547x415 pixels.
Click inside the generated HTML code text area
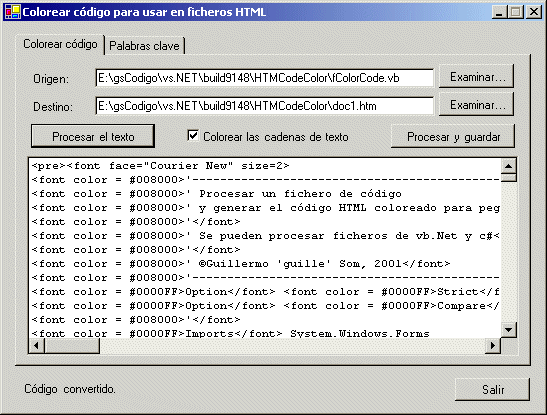pos(265,248)
